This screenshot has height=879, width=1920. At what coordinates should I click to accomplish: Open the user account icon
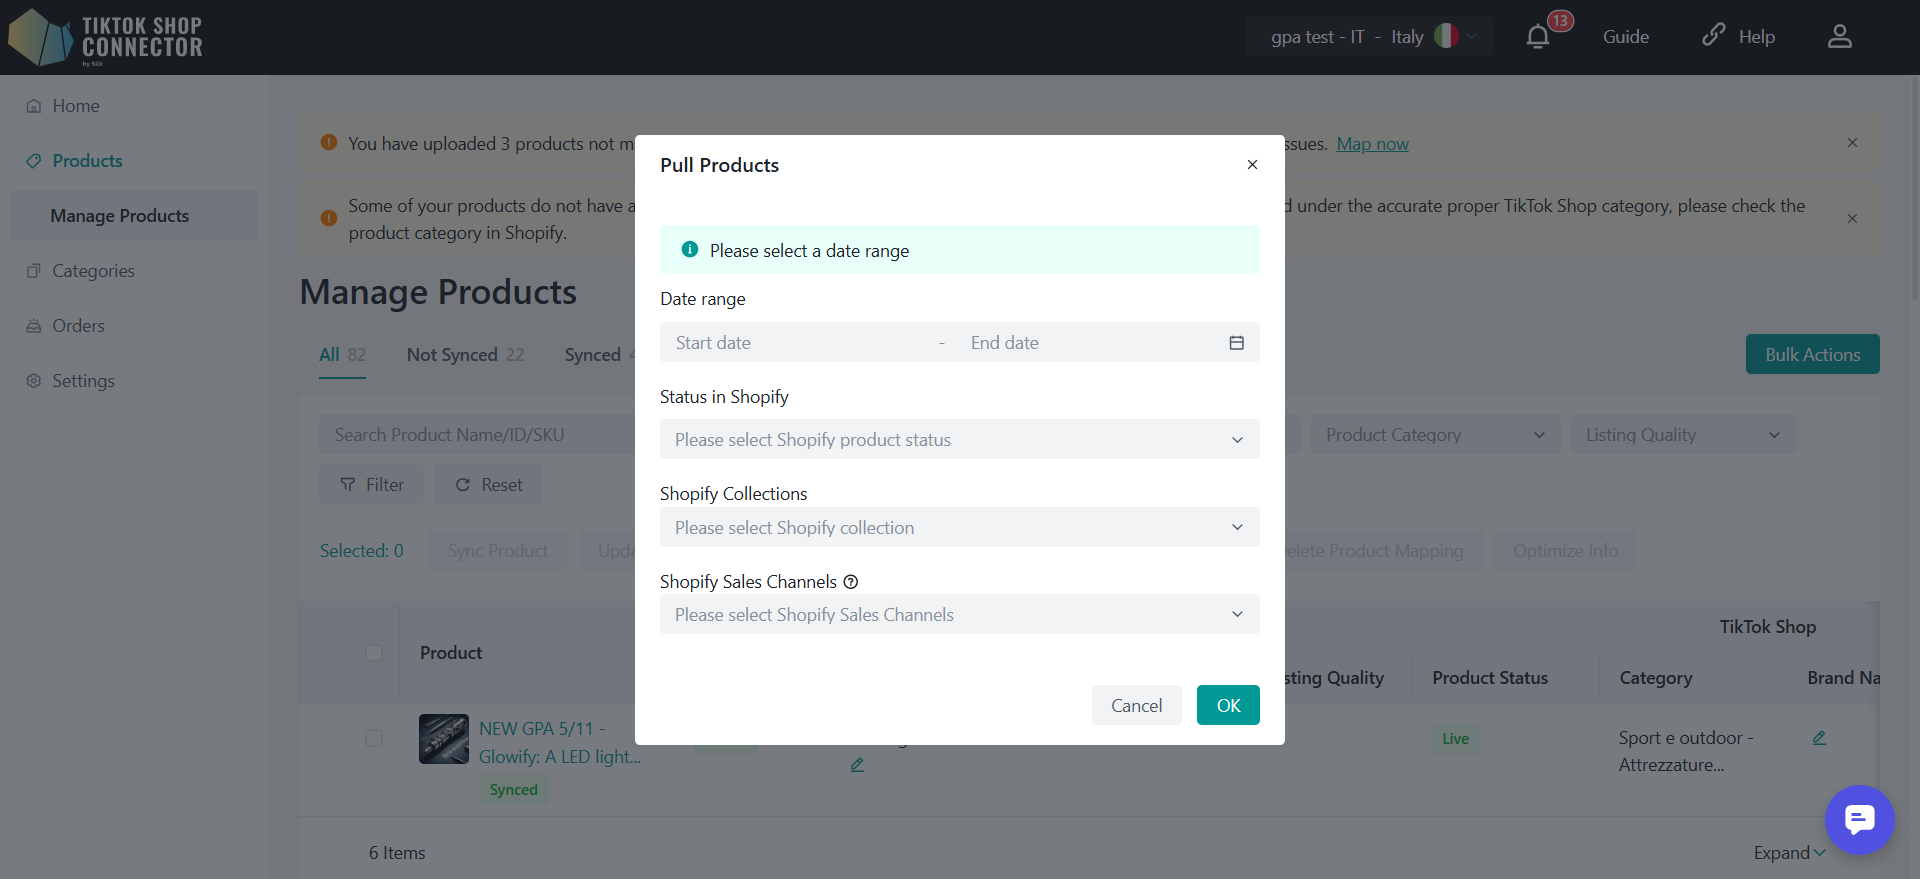point(1840,37)
